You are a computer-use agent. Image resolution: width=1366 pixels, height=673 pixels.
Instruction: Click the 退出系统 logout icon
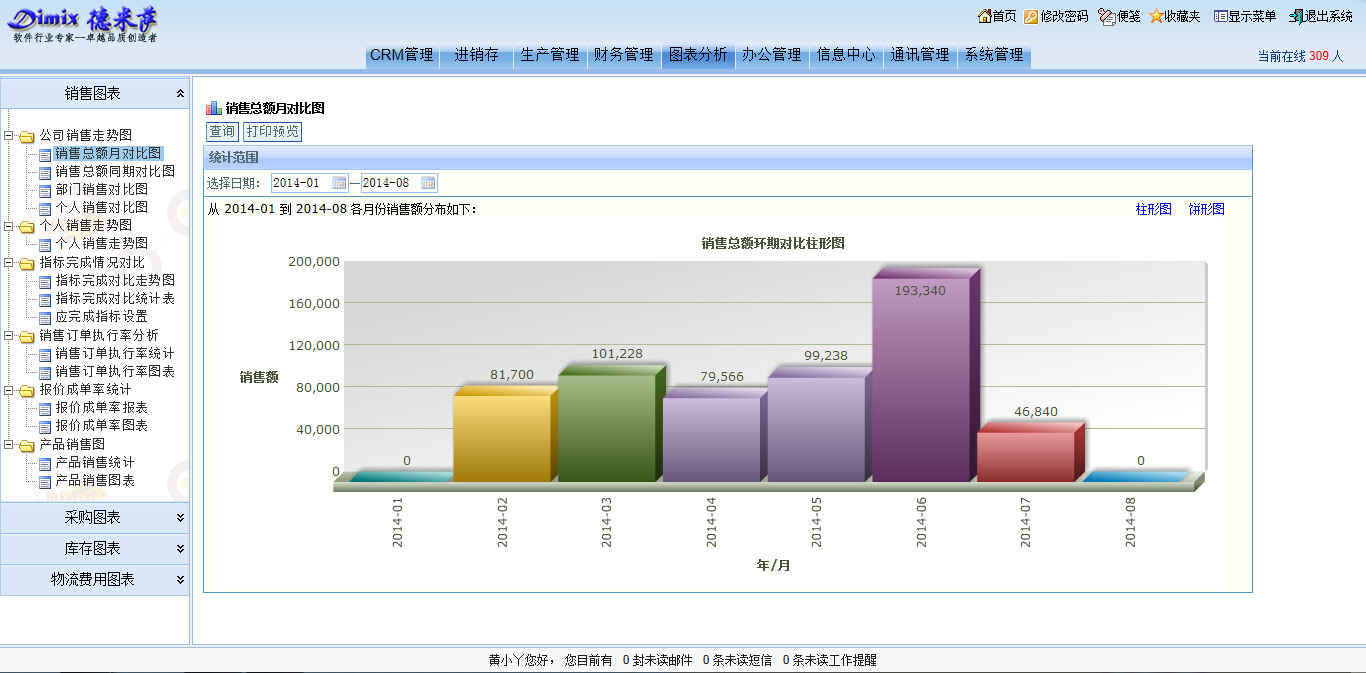point(1296,16)
